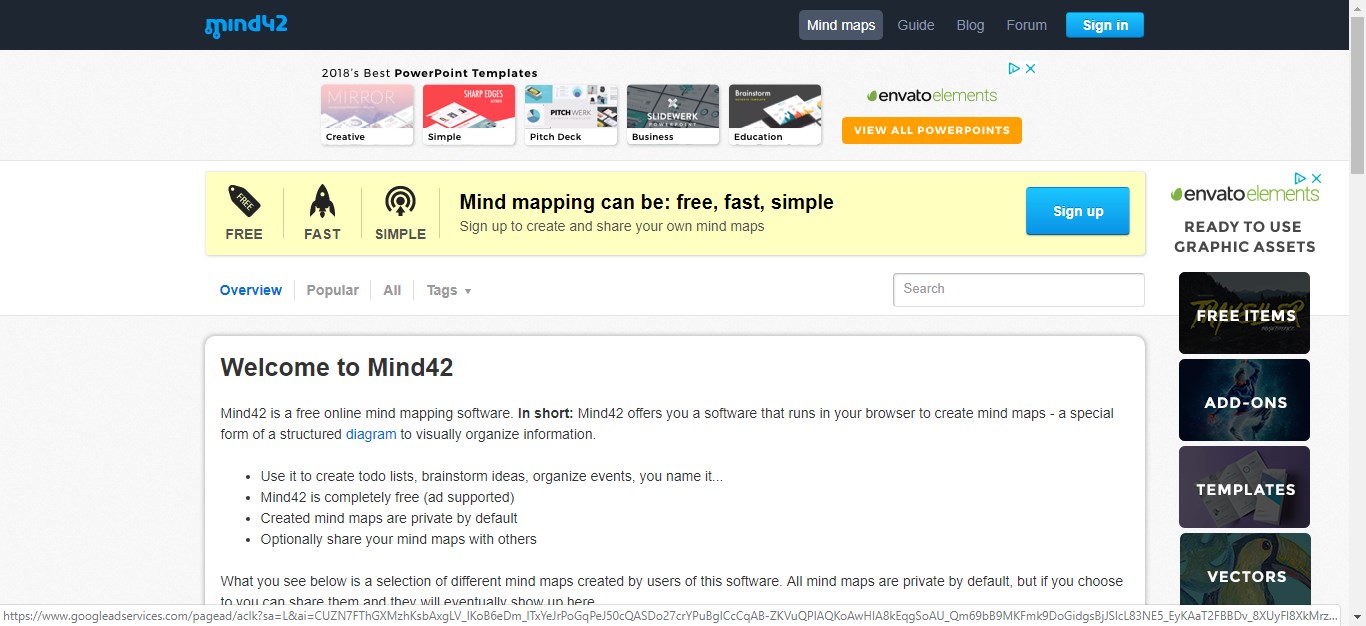This screenshot has width=1366, height=626.
Task: Go to the Guide page
Action: (916, 25)
